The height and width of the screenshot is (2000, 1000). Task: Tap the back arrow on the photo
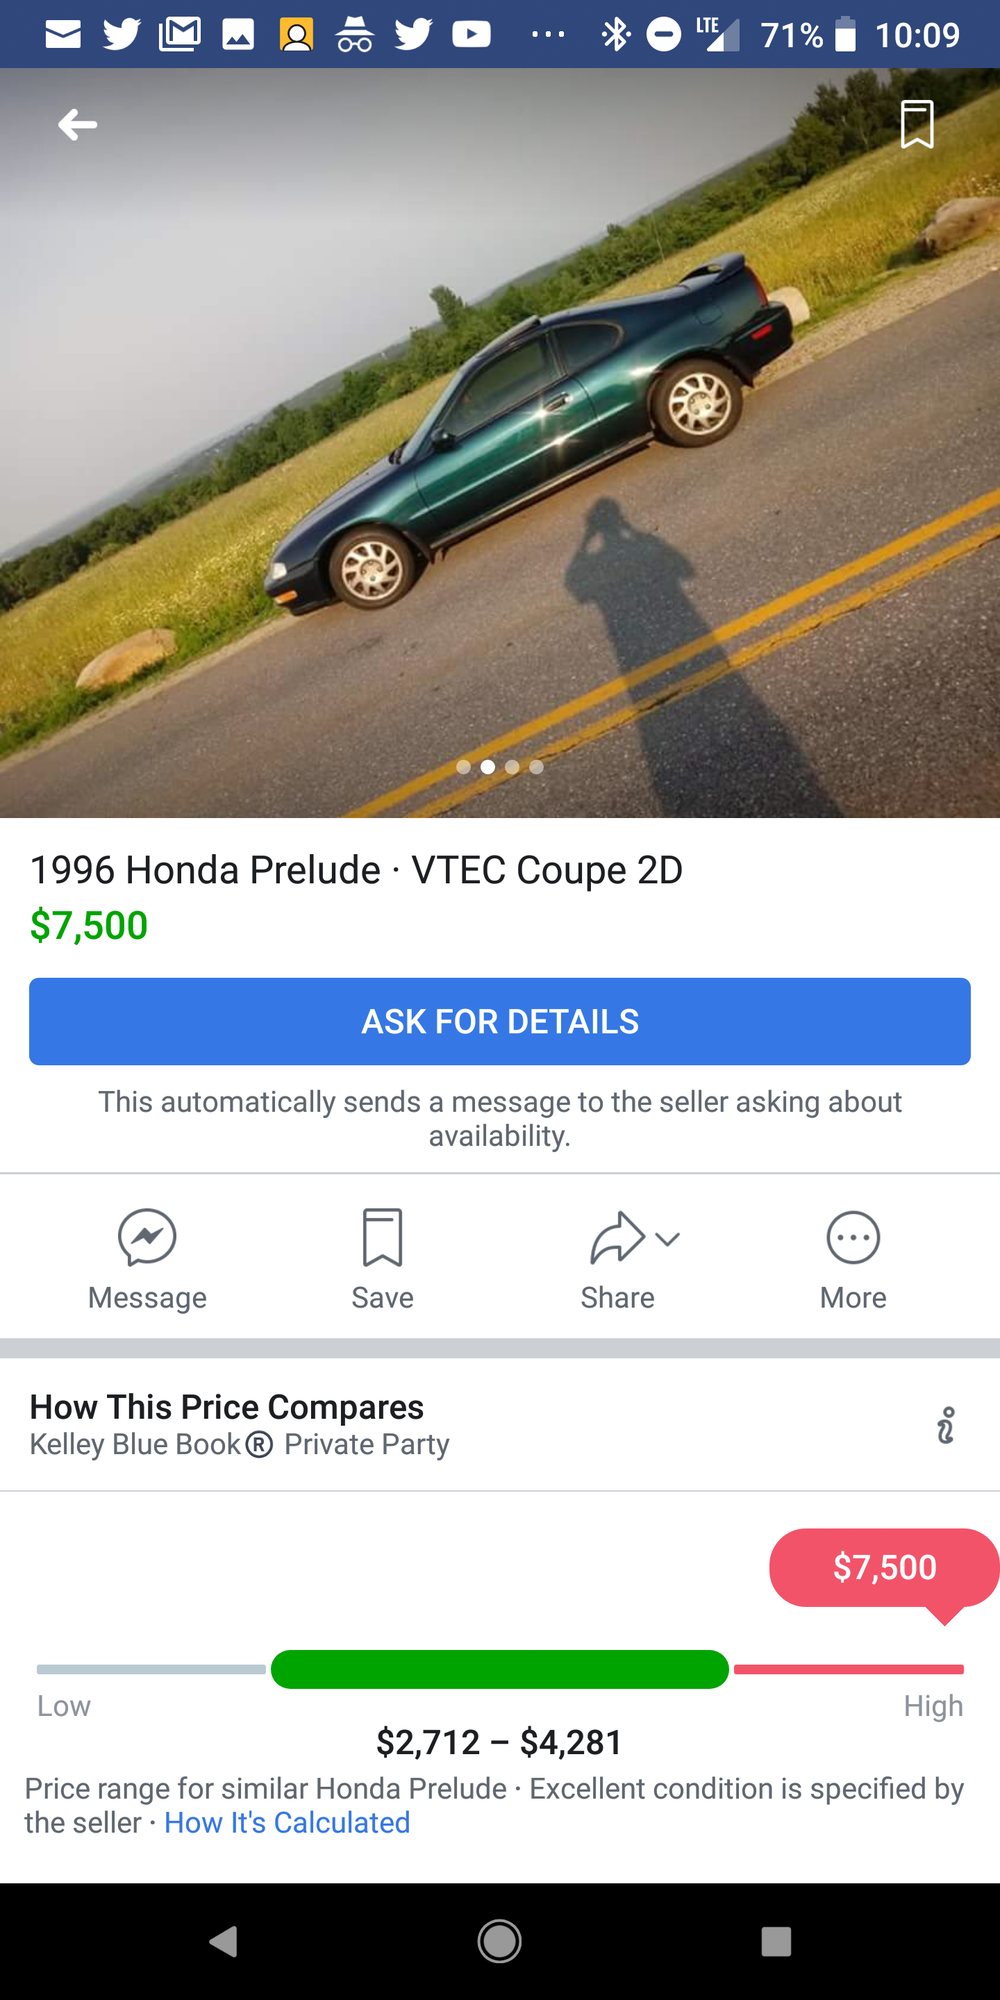point(78,125)
